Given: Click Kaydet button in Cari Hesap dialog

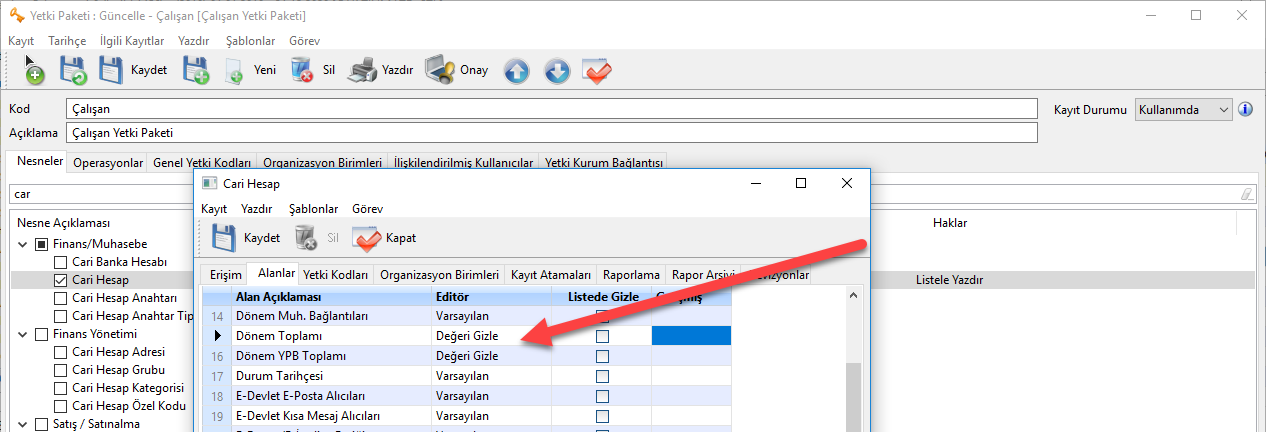Looking at the screenshot, I should [x=245, y=238].
